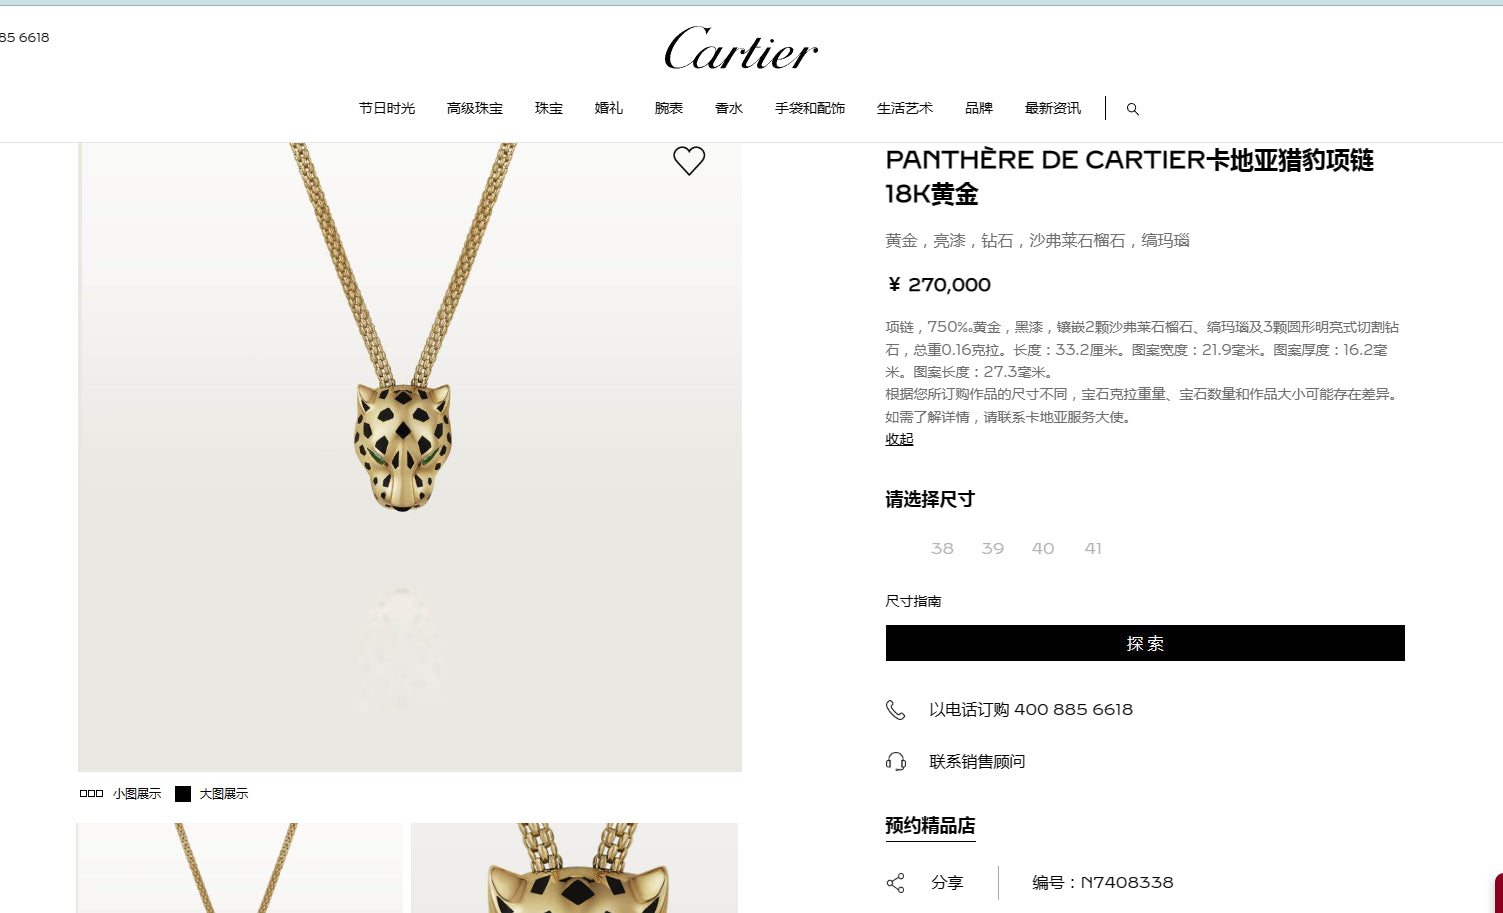Open the 腕表 menu
1503x913 pixels.
click(x=669, y=108)
